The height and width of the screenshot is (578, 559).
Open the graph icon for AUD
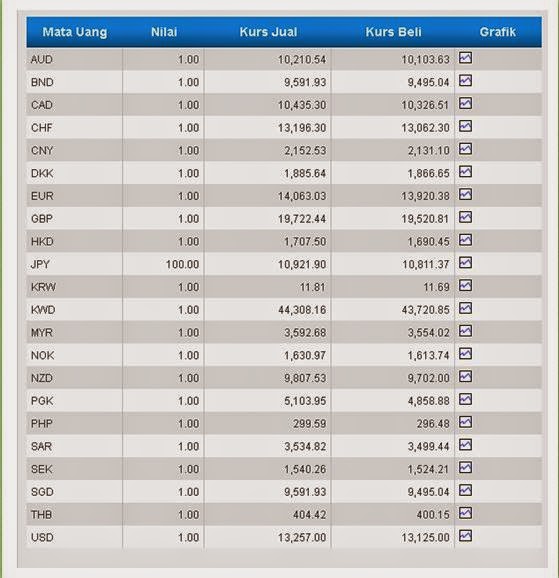coord(465,58)
